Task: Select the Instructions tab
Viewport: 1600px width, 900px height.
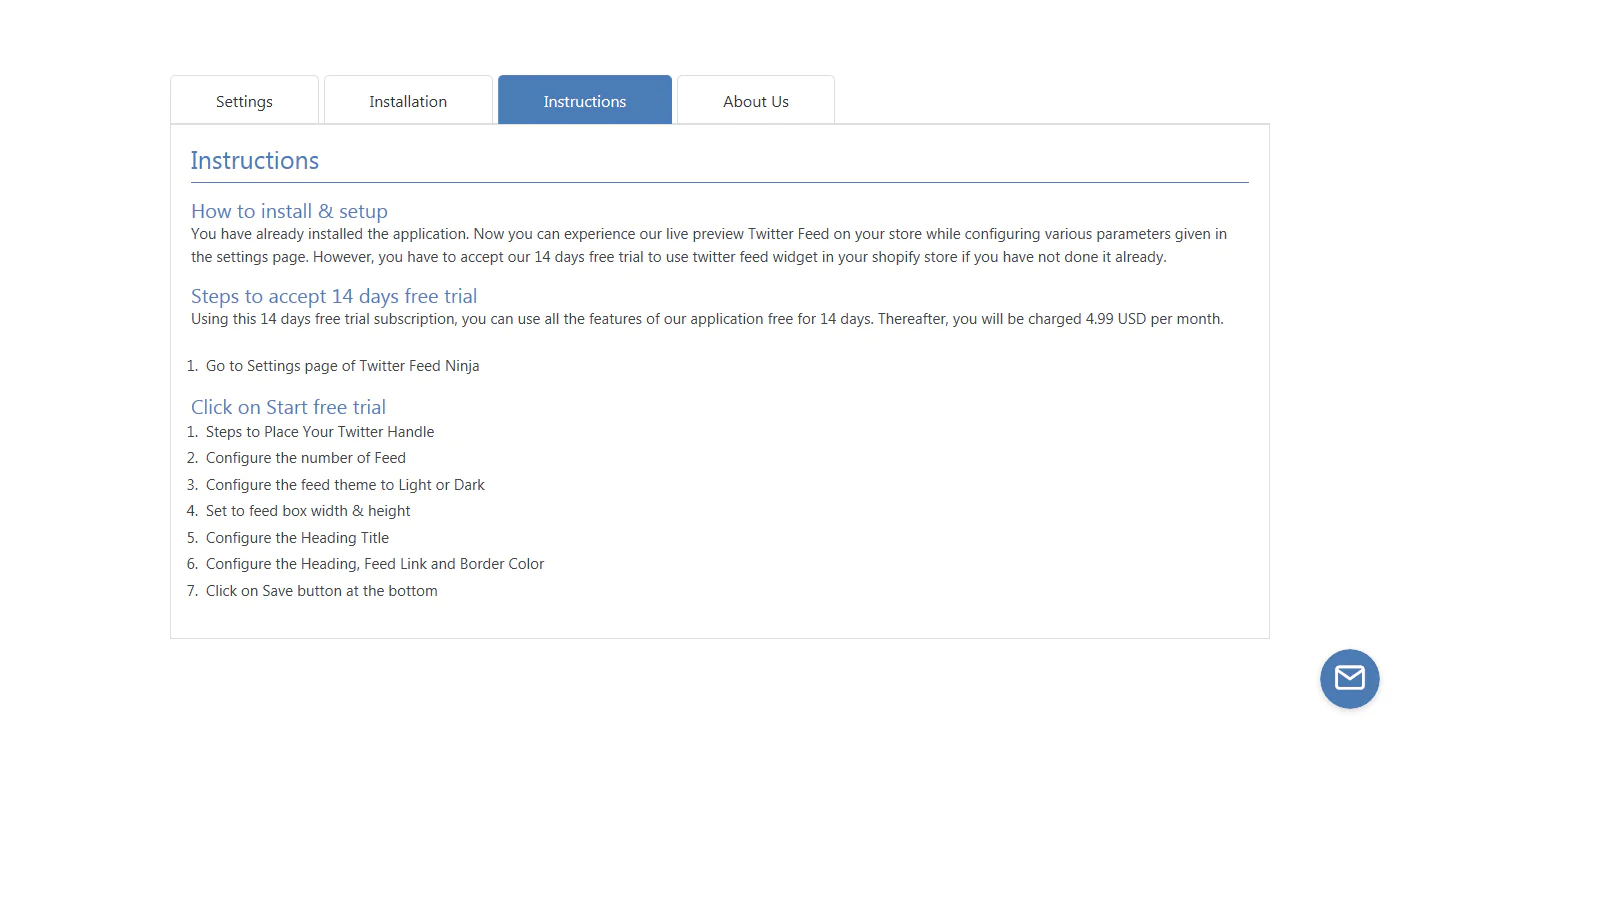Action: (585, 101)
